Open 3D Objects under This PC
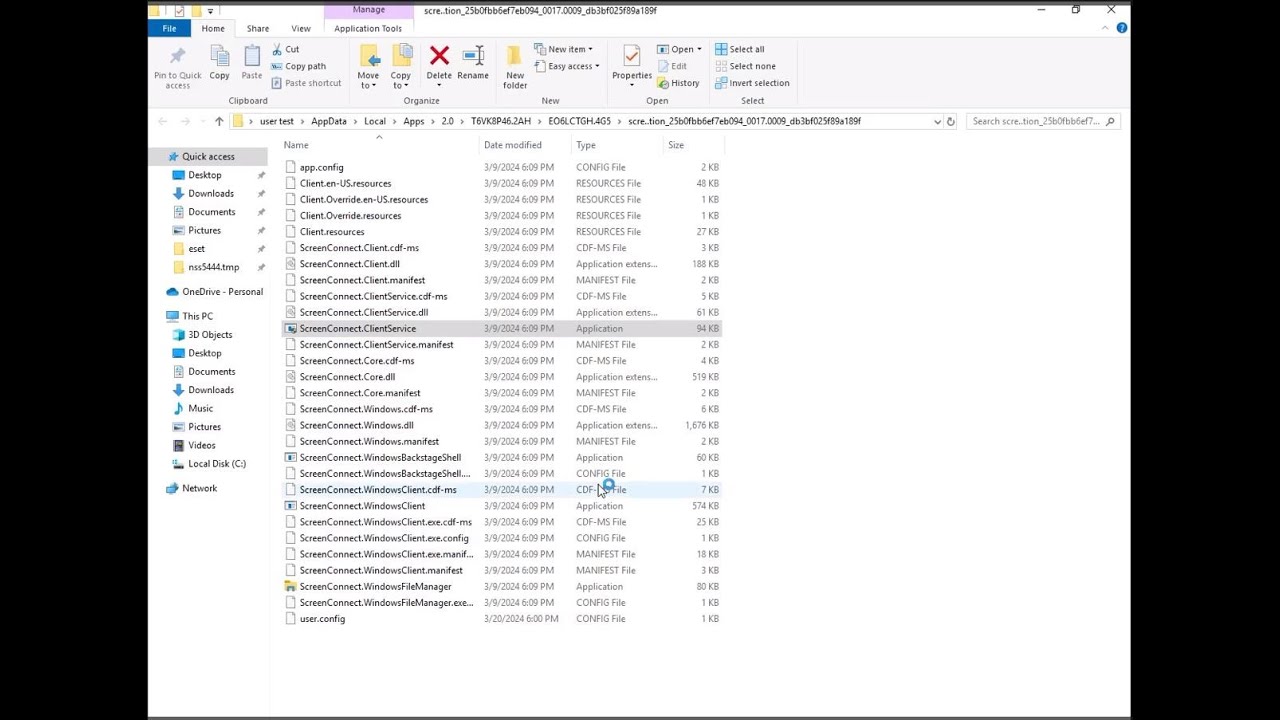1280x720 pixels. pyautogui.click(x=210, y=335)
